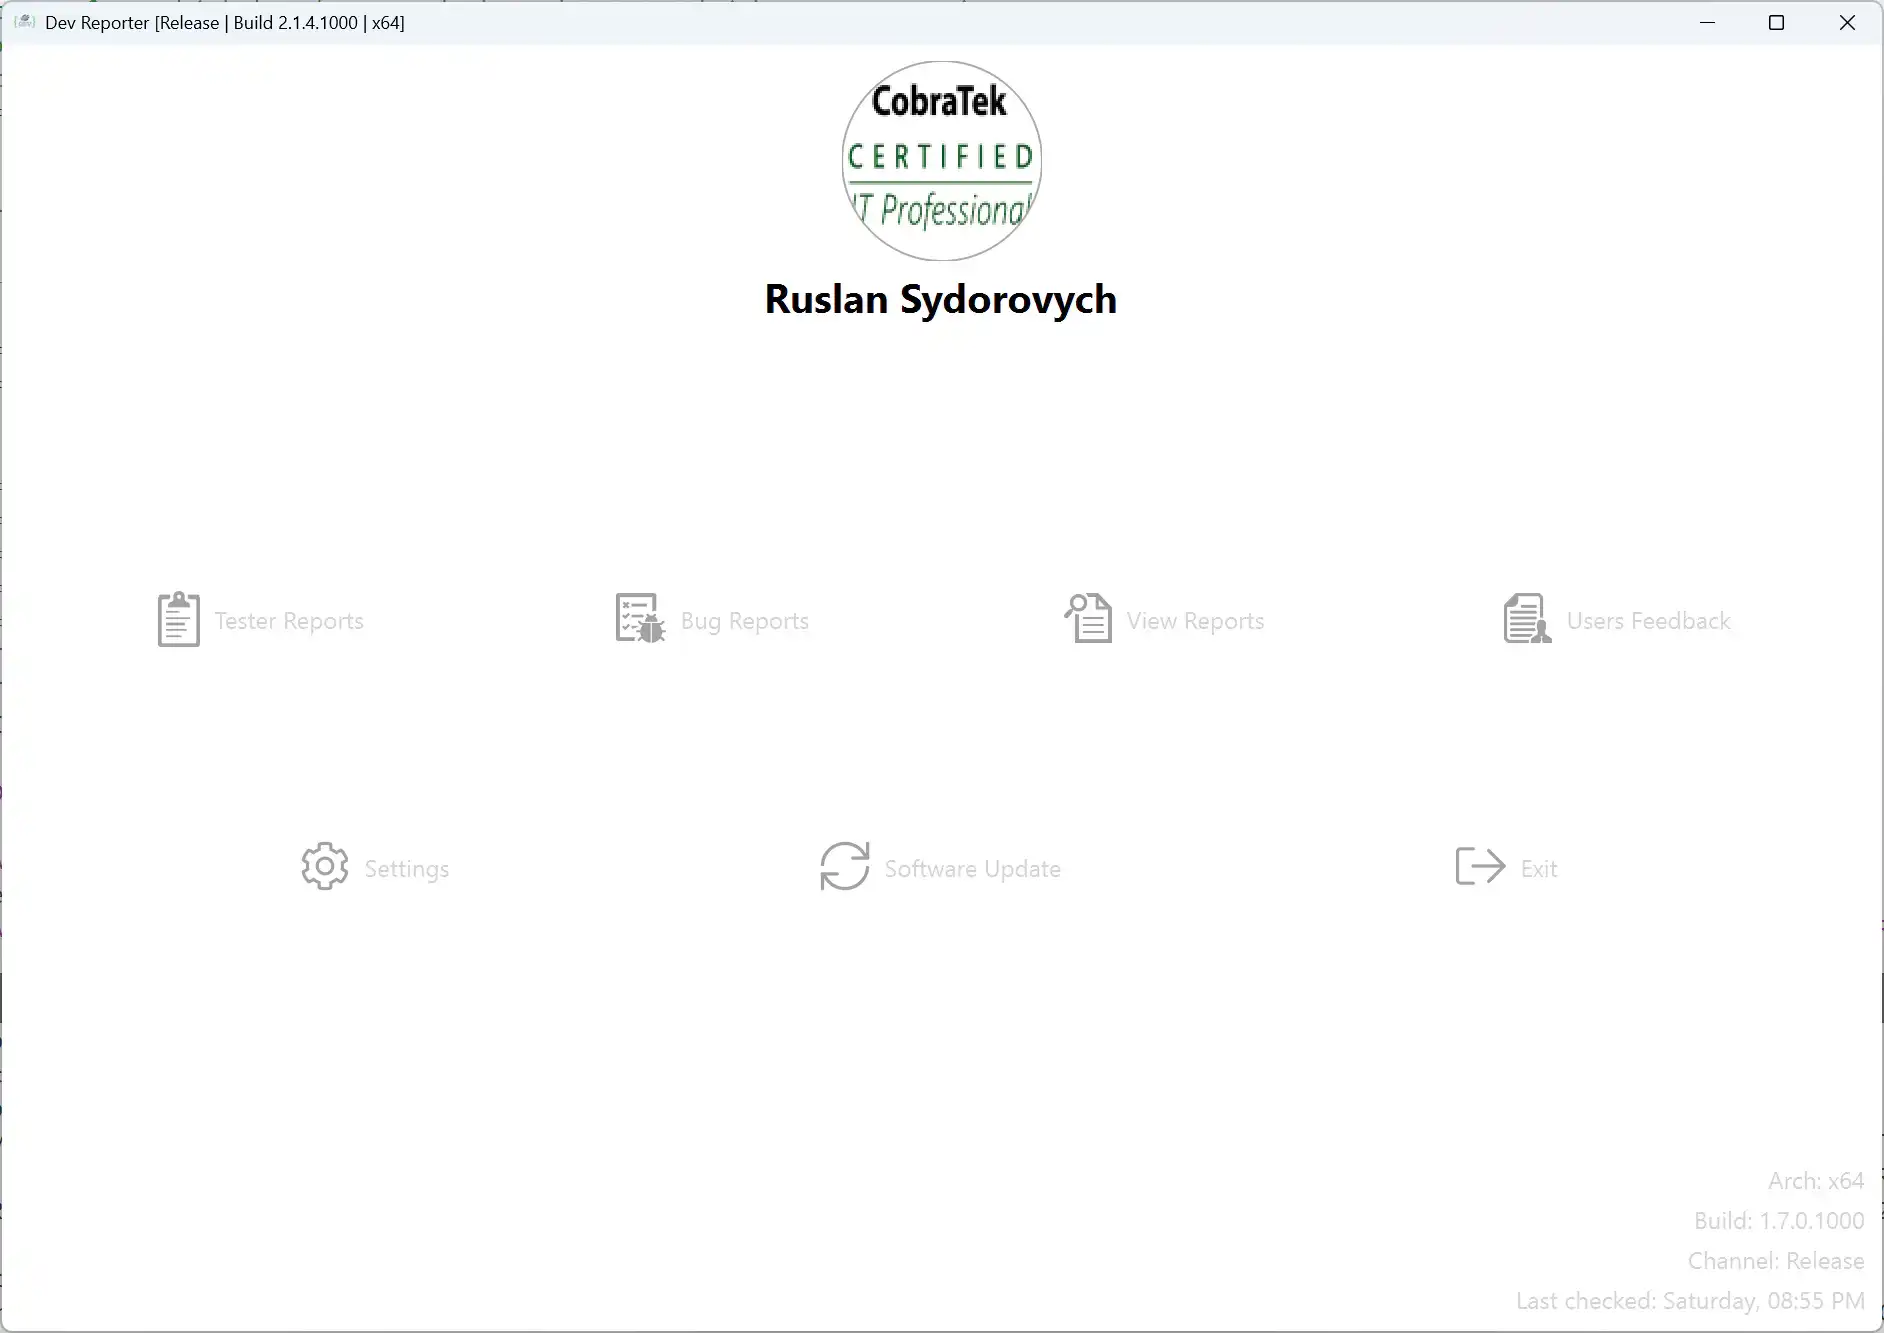
Task: Click the Ruslan Sydorovych user name
Action: (941, 299)
